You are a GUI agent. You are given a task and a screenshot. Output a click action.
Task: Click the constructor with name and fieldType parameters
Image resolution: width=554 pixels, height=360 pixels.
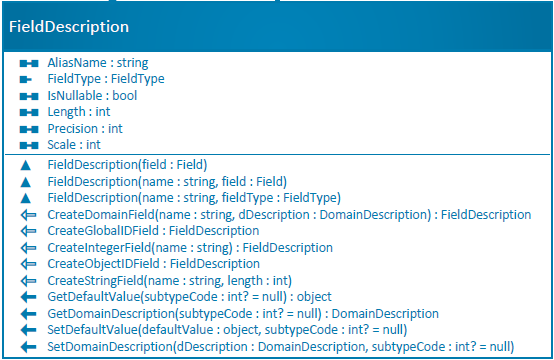pos(194,198)
